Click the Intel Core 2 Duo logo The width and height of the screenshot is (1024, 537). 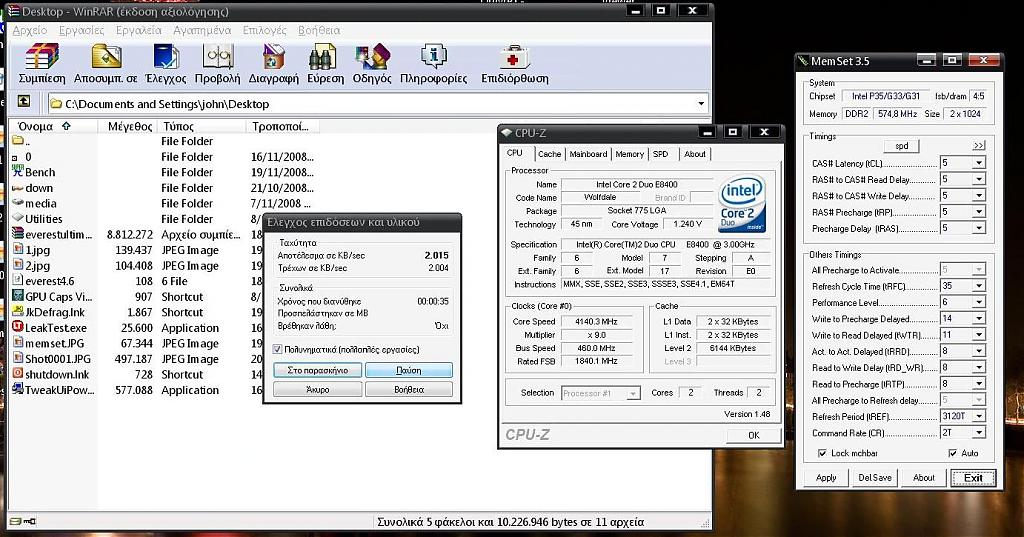click(742, 204)
